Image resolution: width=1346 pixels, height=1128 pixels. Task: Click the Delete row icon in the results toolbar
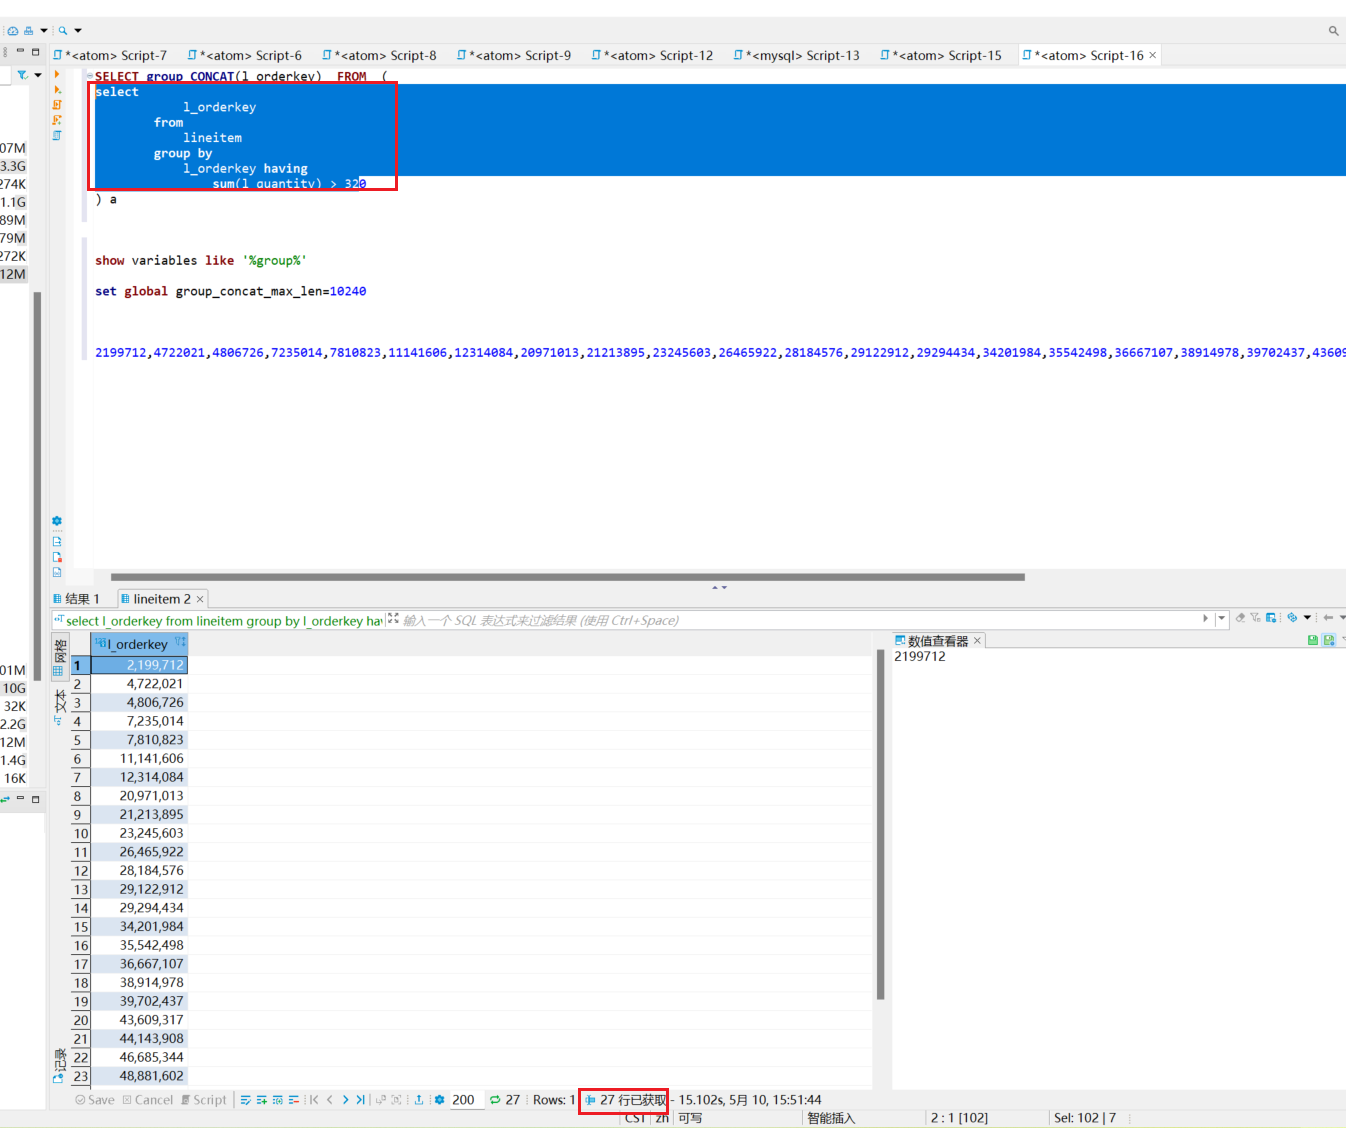(294, 1100)
